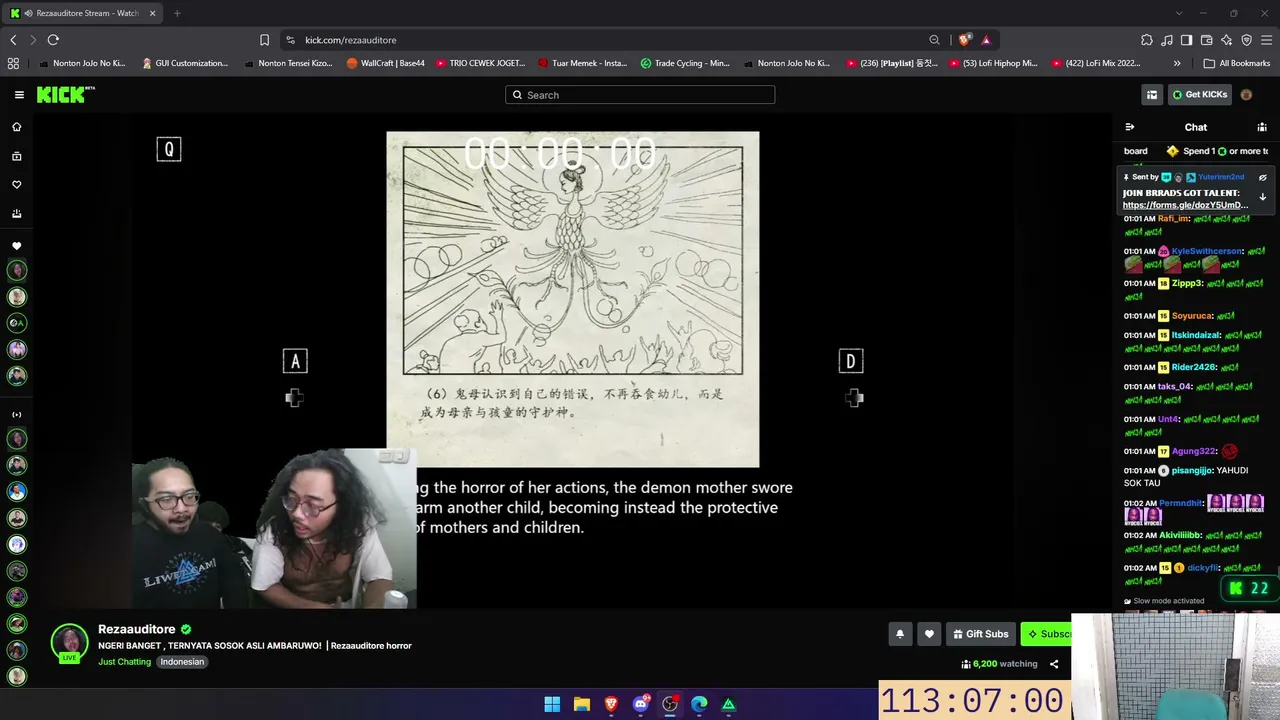This screenshot has height=720, width=1280.
Task: Hide the pinned chat message
Action: tap(1262, 177)
